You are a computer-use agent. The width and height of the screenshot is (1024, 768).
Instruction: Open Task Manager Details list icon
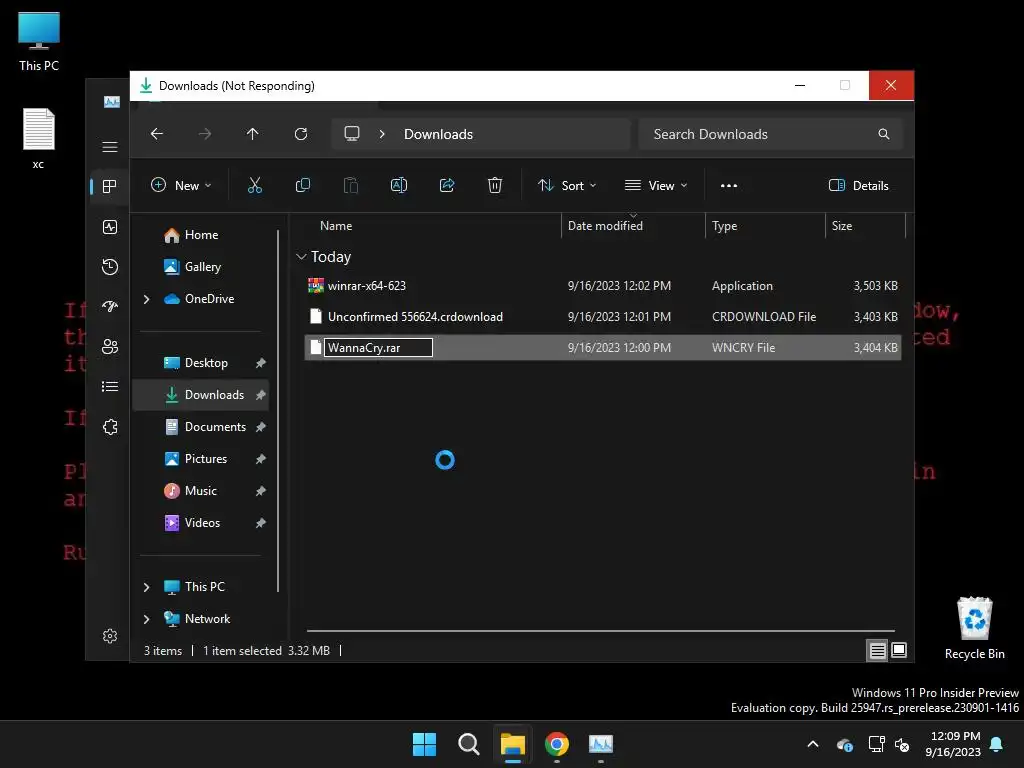(x=110, y=387)
